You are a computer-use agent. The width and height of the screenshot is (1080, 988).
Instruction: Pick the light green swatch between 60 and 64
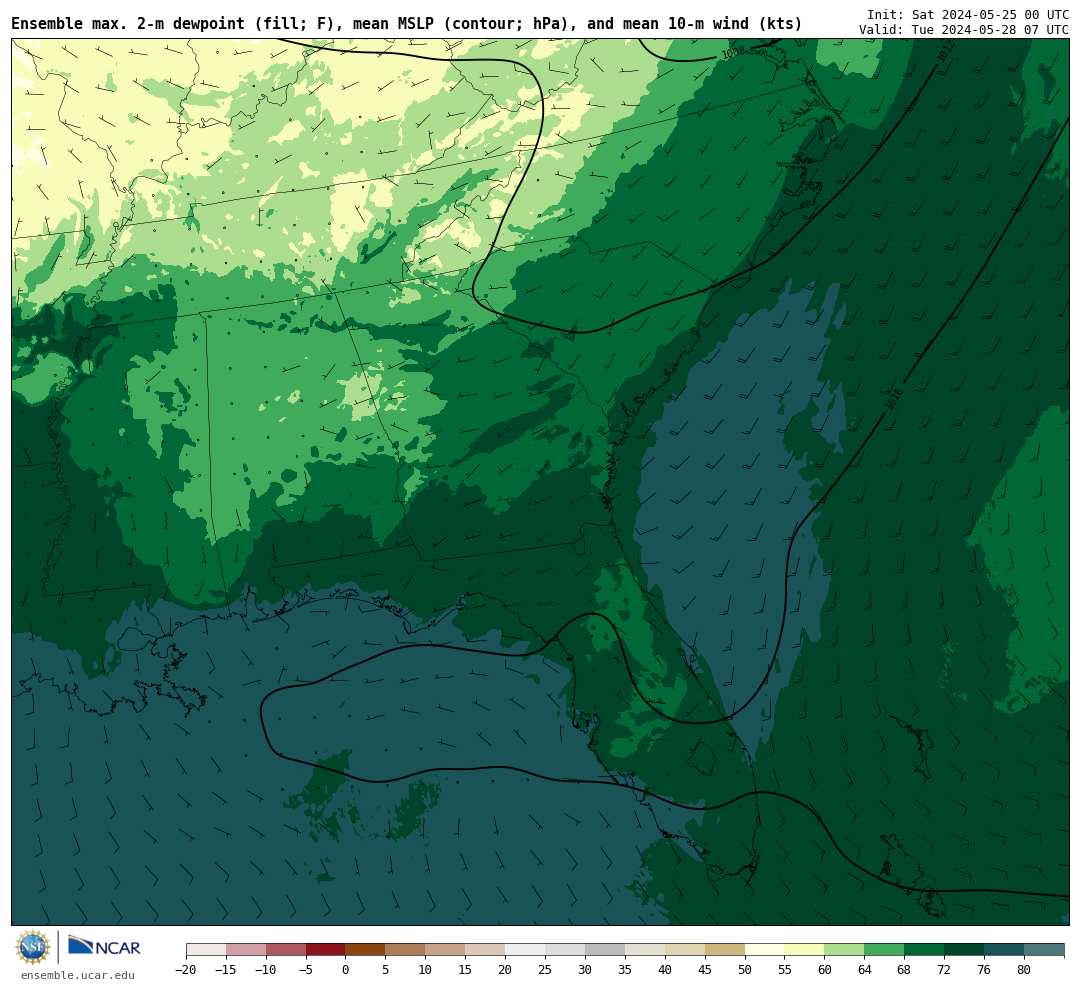pyautogui.click(x=845, y=950)
